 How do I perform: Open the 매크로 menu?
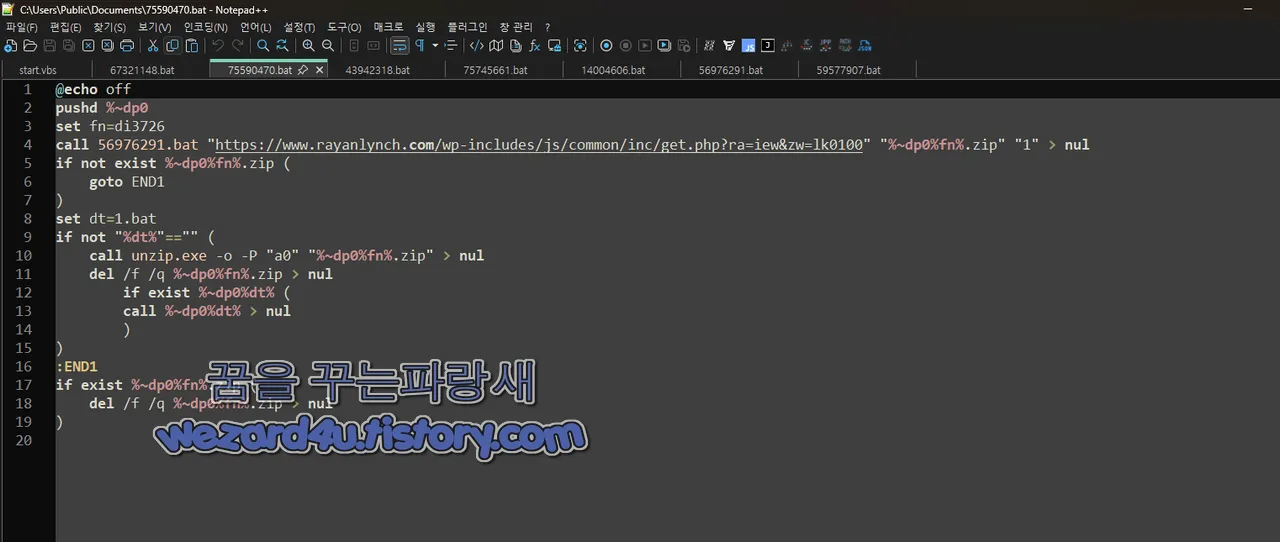pos(388,27)
